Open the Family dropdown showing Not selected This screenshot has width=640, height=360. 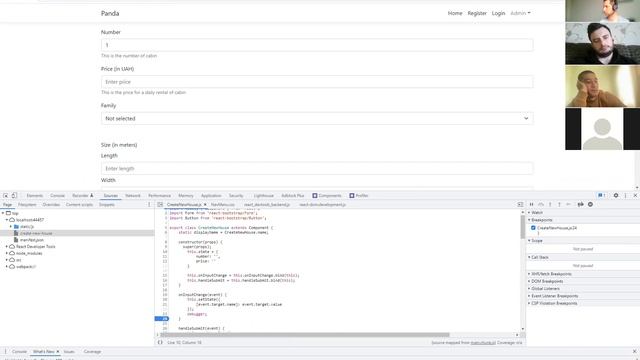(x=317, y=118)
